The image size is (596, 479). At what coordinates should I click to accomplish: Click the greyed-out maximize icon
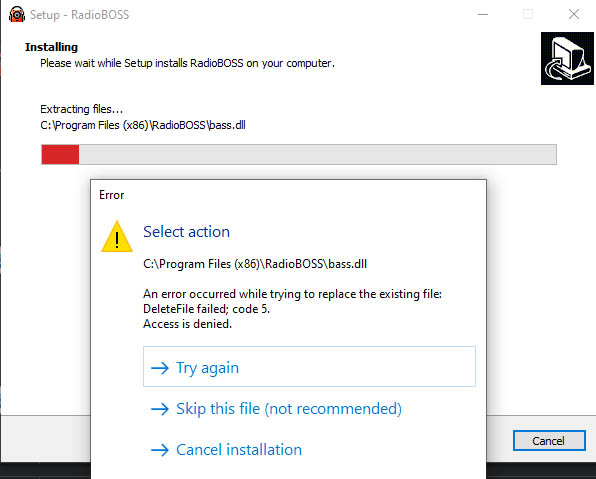click(528, 14)
